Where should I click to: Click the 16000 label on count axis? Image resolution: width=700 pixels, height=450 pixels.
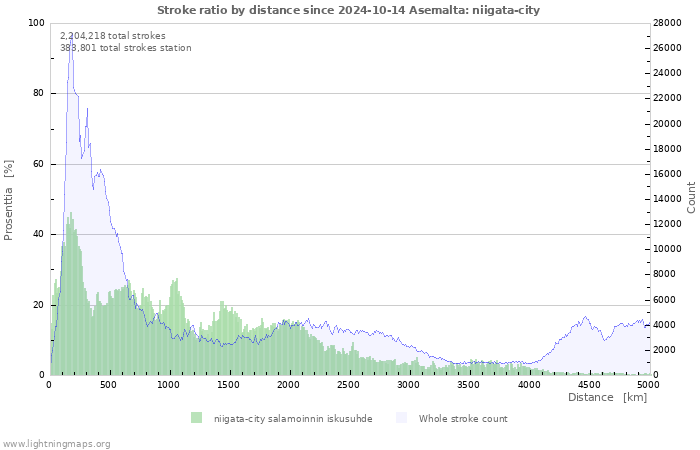point(667,174)
